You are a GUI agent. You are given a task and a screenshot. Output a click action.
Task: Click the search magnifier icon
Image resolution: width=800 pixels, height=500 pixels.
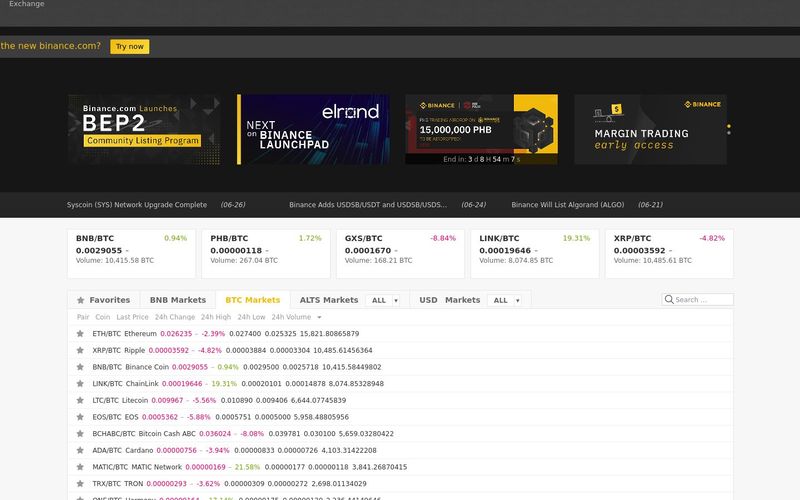pyautogui.click(x=669, y=299)
